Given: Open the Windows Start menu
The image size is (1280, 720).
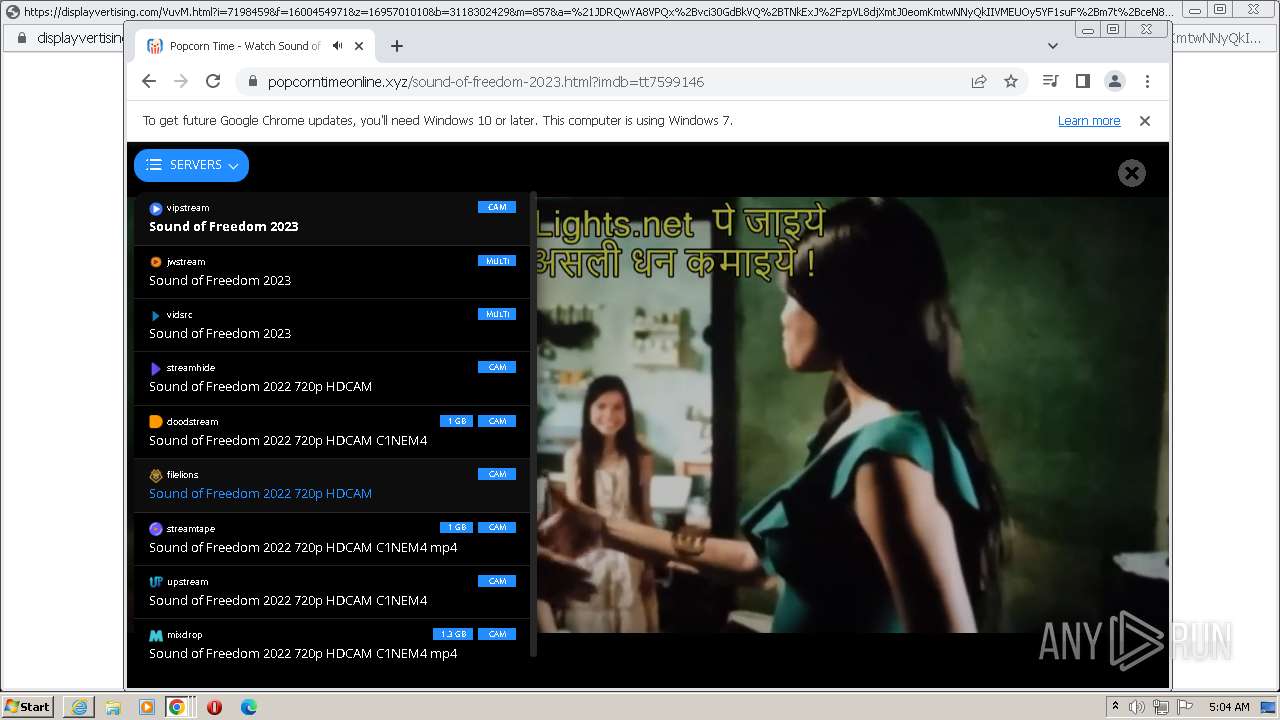Looking at the screenshot, I should pos(28,707).
